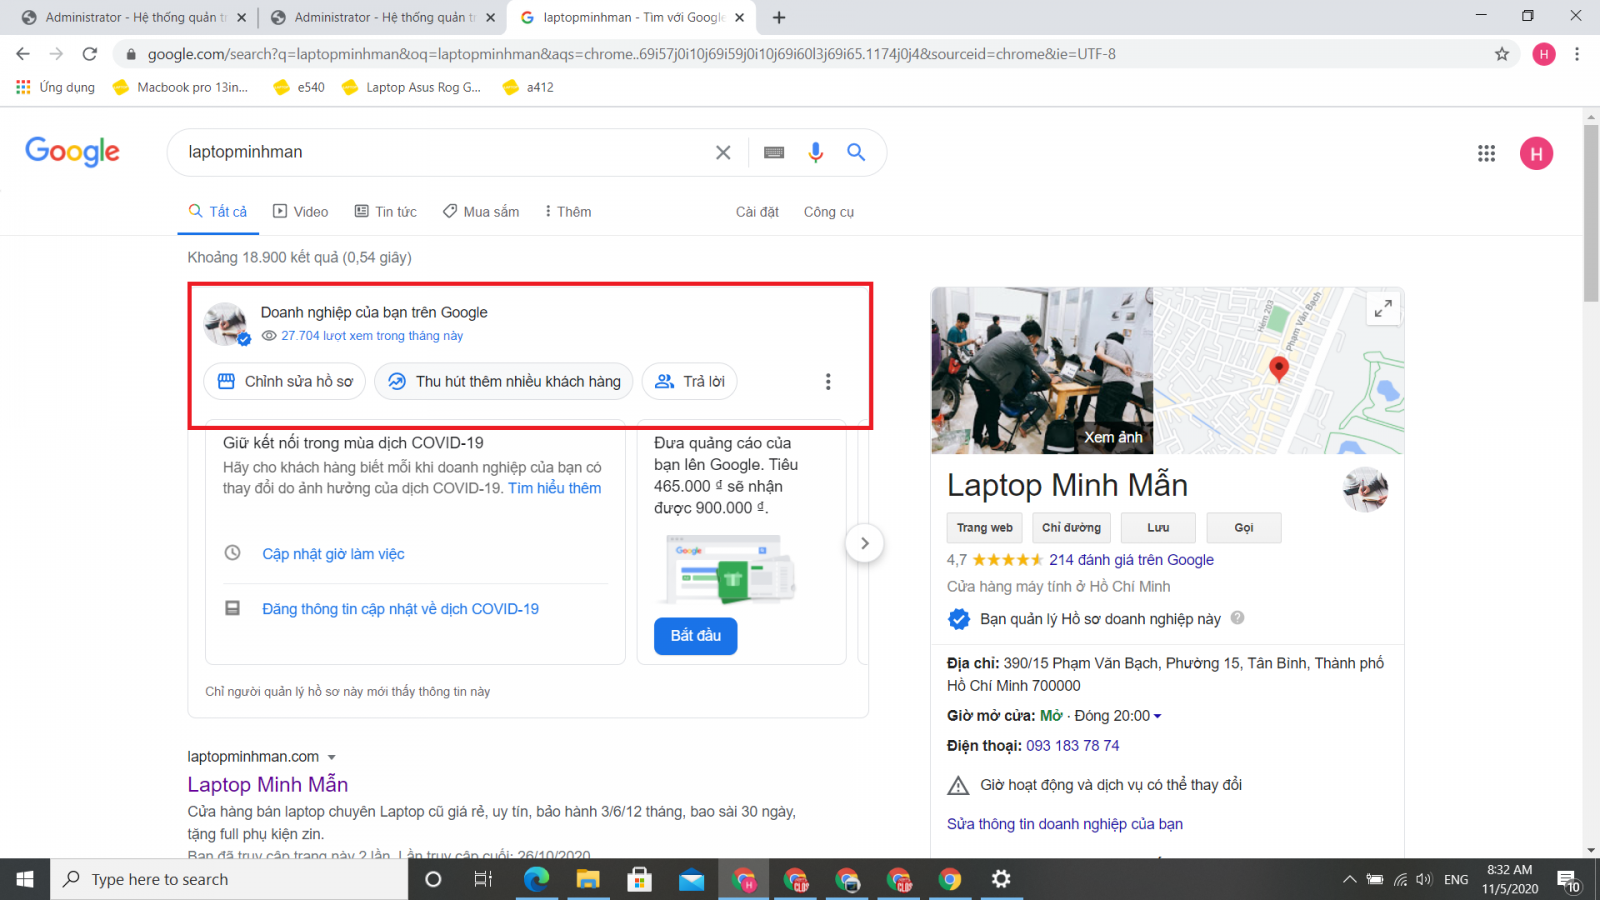Switch to the Mua sắm tab
1600x900 pixels.
pos(481,212)
